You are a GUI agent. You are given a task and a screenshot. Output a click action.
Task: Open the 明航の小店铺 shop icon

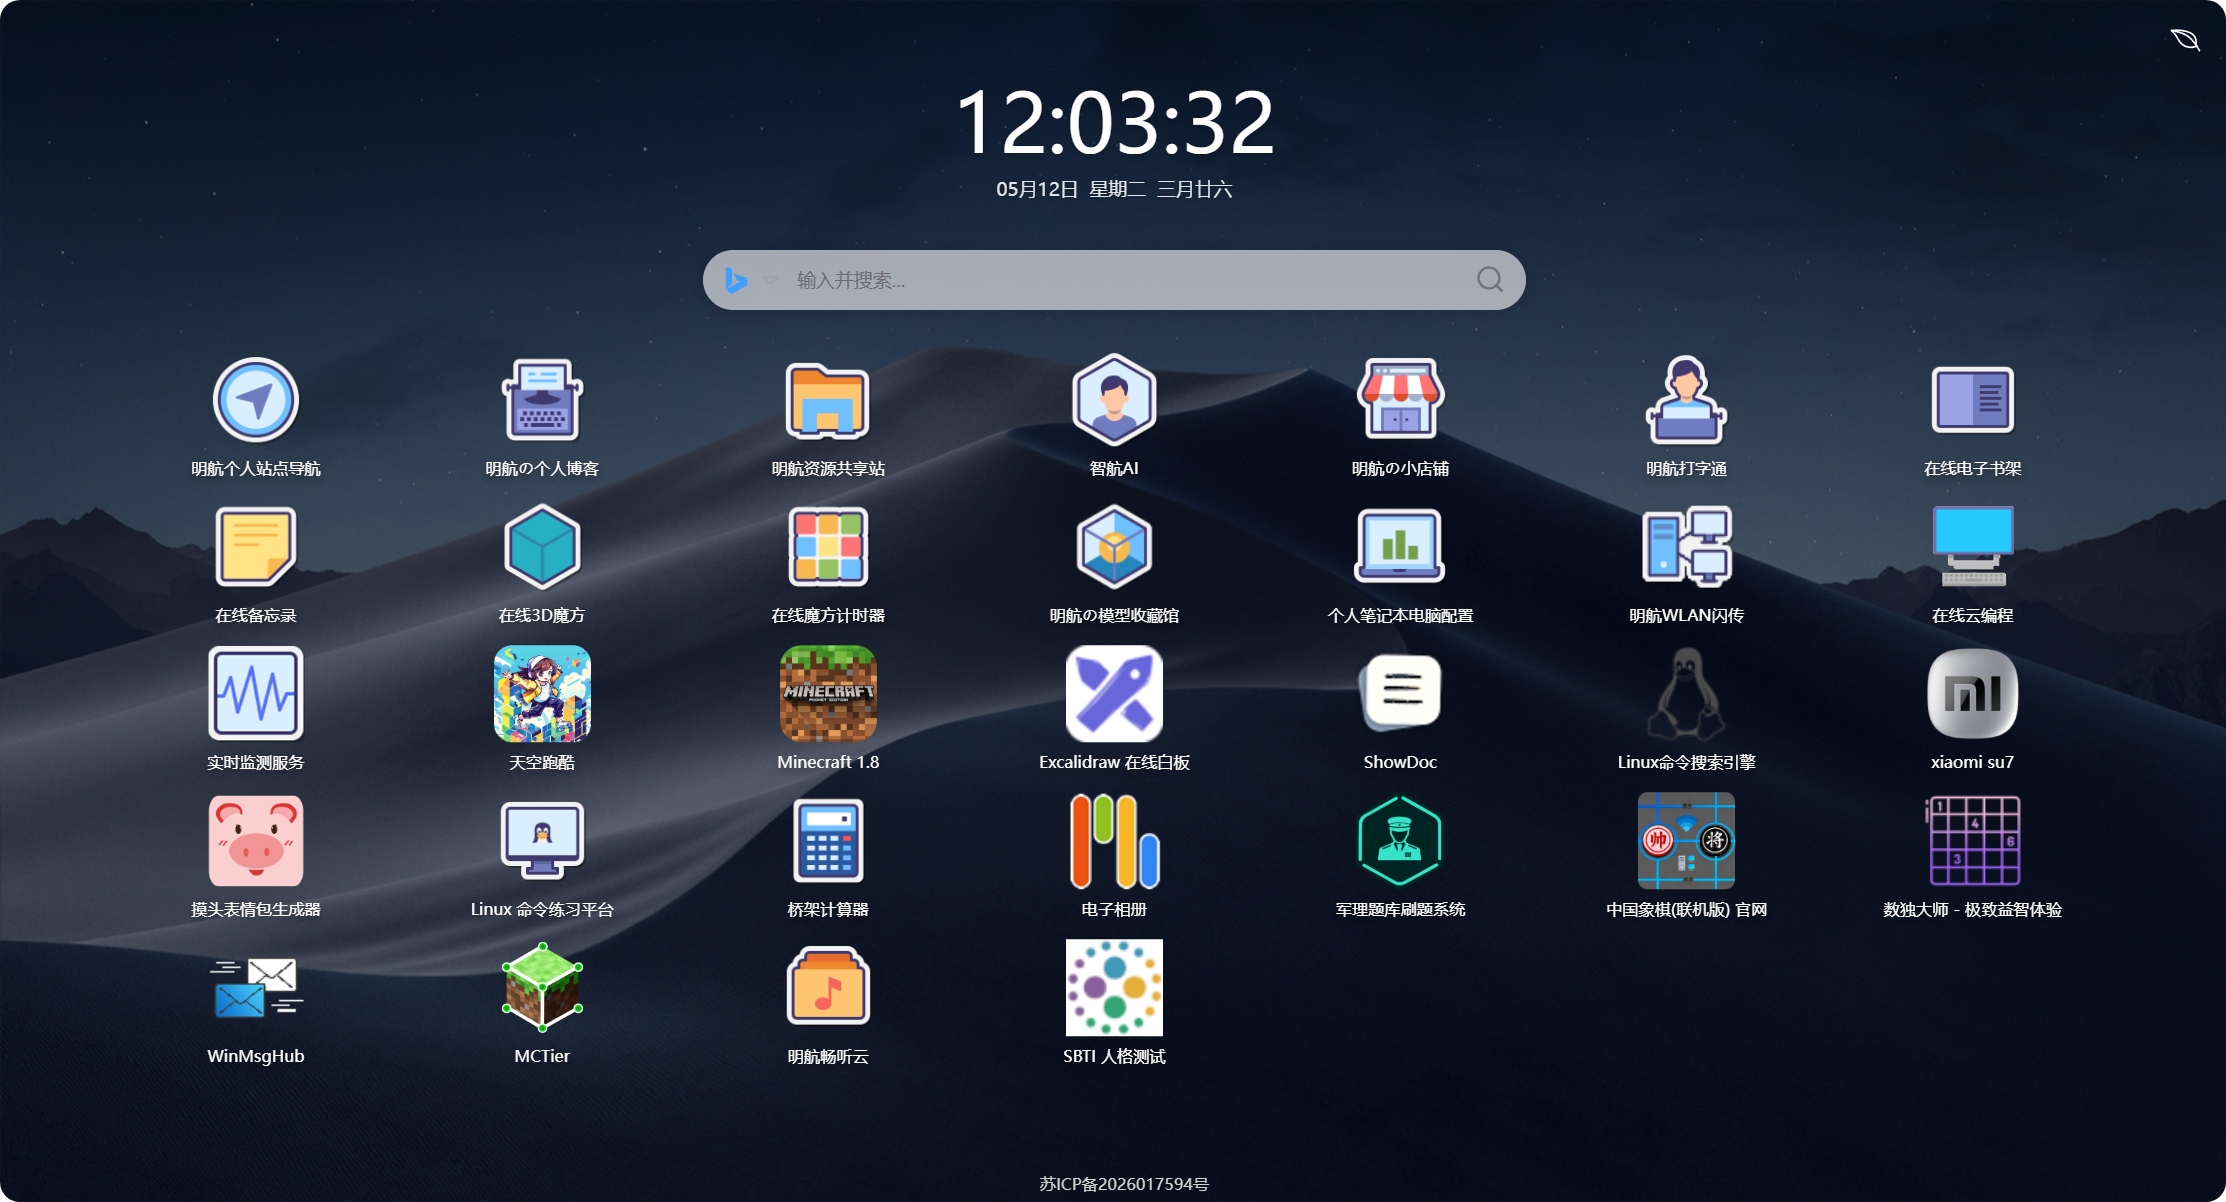(1400, 400)
